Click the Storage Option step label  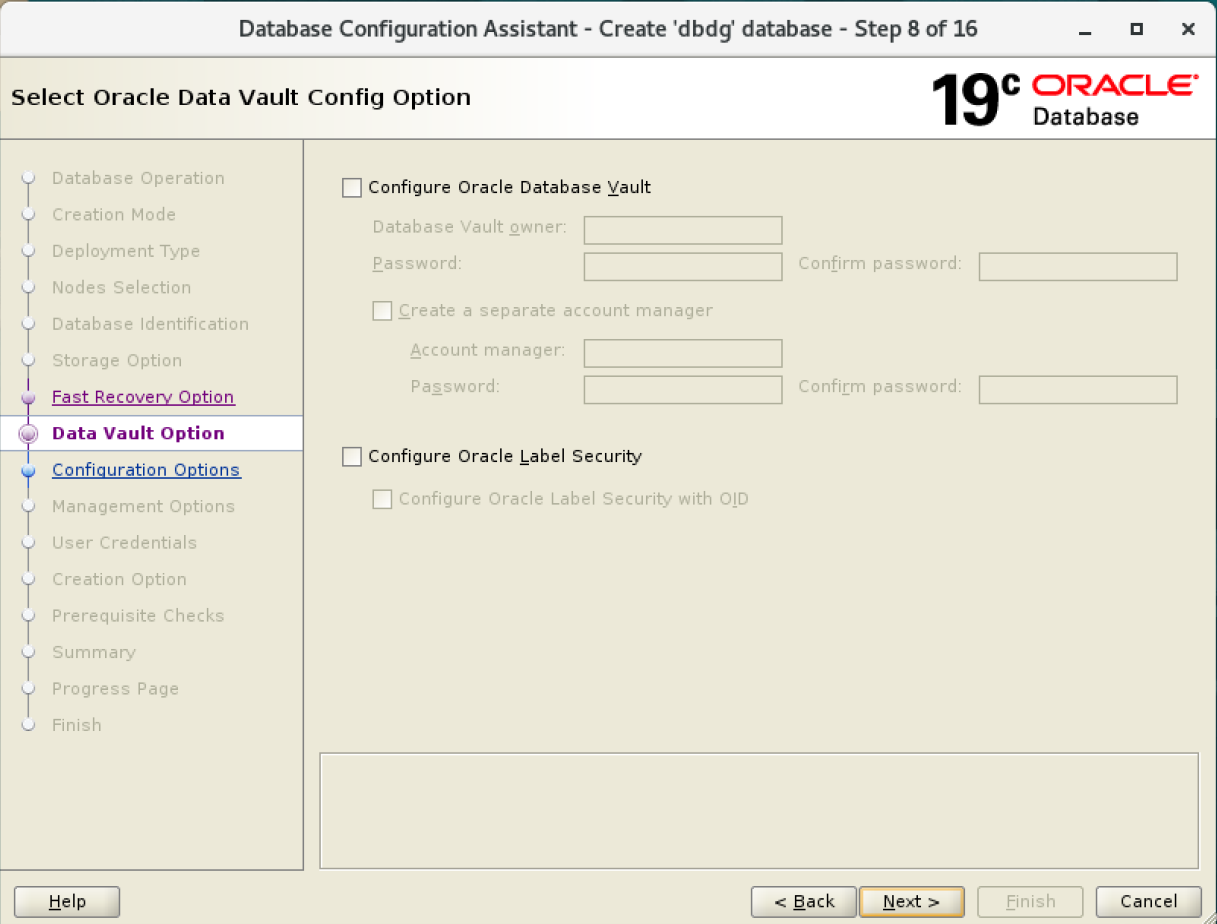point(117,361)
